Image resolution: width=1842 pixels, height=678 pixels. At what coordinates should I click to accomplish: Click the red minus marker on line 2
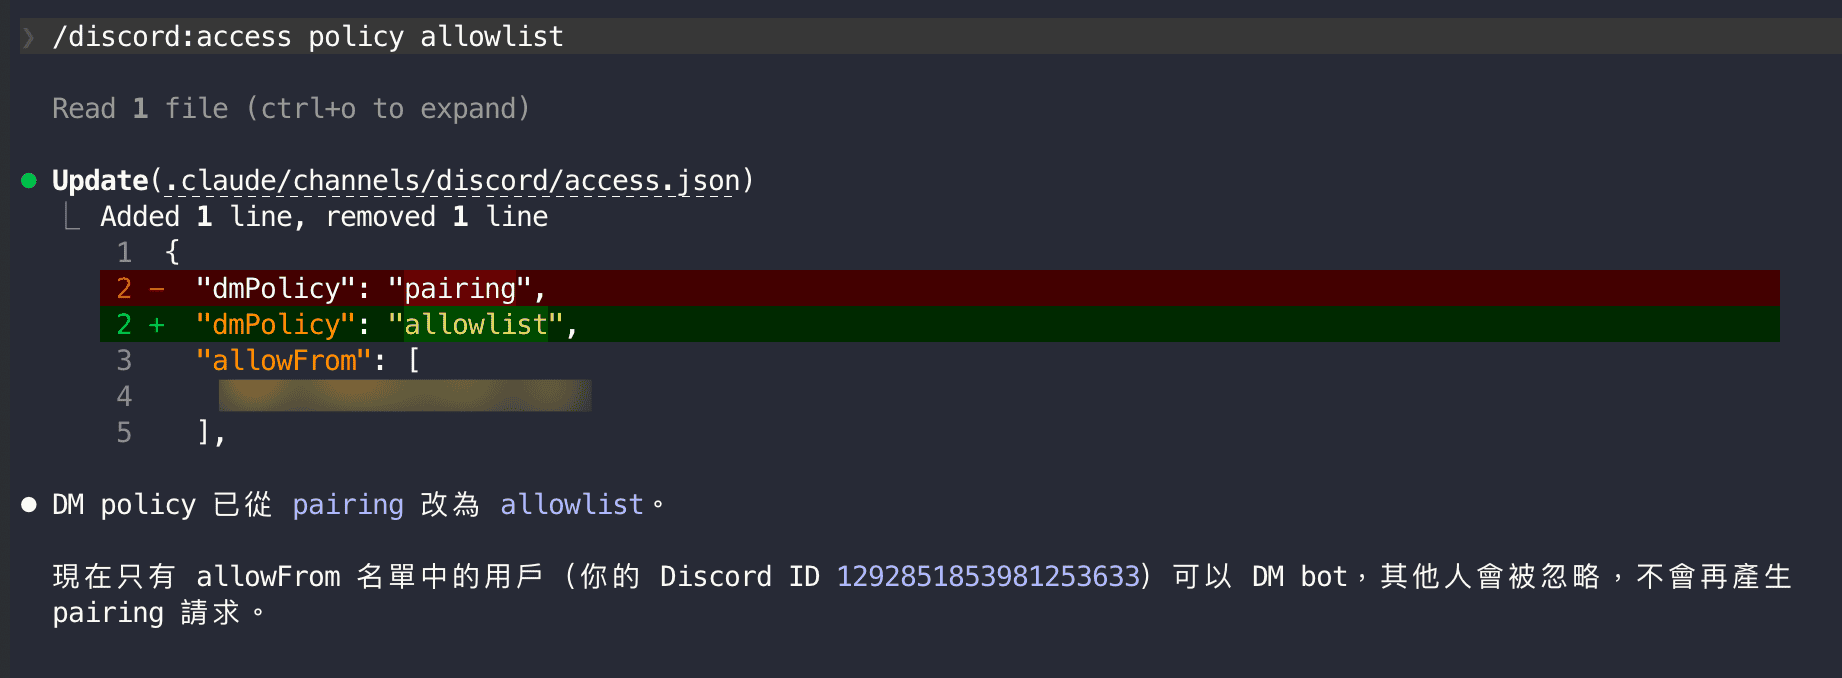157,289
